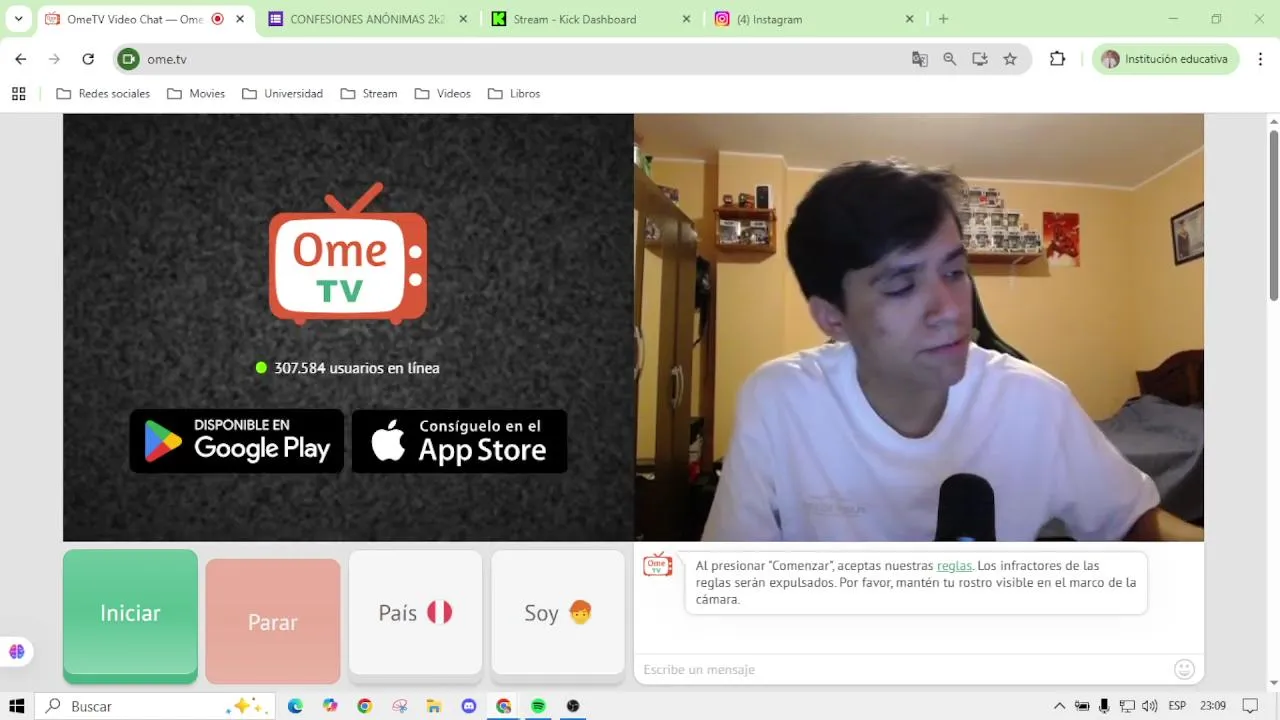Switch to the OmeTV Video Chat tab

[x=135, y=19]
